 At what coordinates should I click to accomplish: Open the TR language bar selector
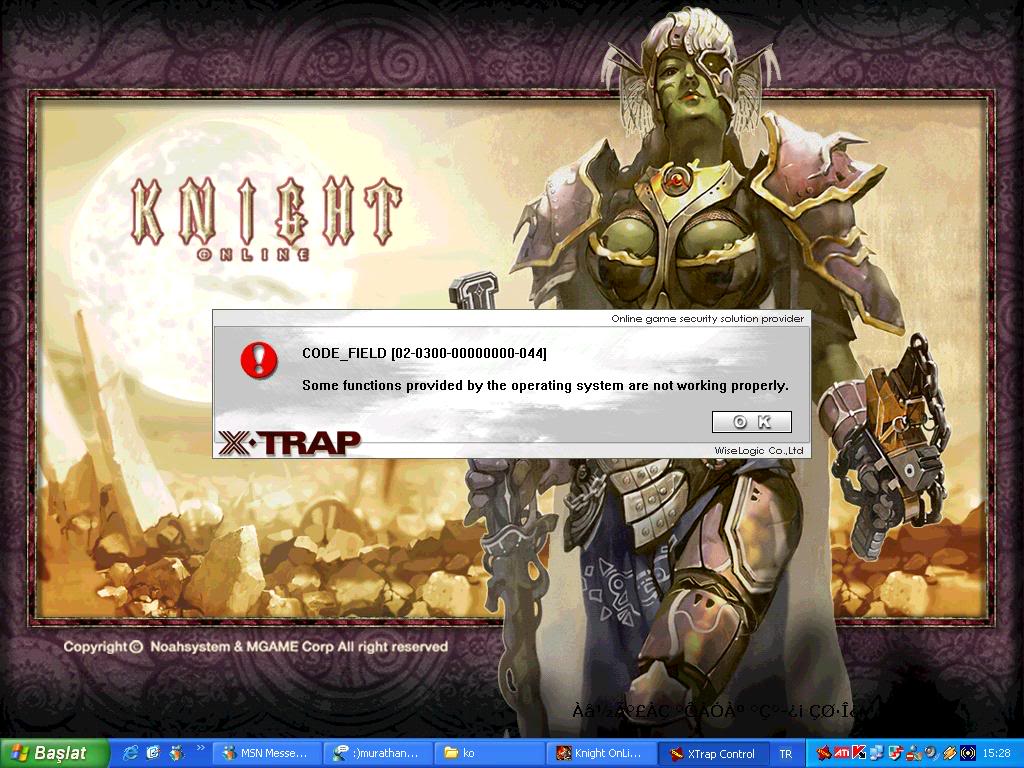pyautogui.click(x=785, y=754)
